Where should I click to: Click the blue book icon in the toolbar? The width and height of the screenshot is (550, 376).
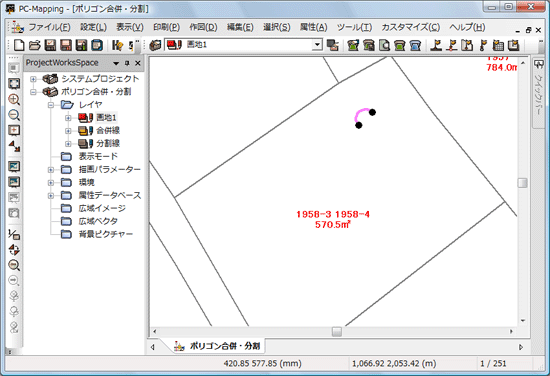pyautogui.click(x=97, y=45)
